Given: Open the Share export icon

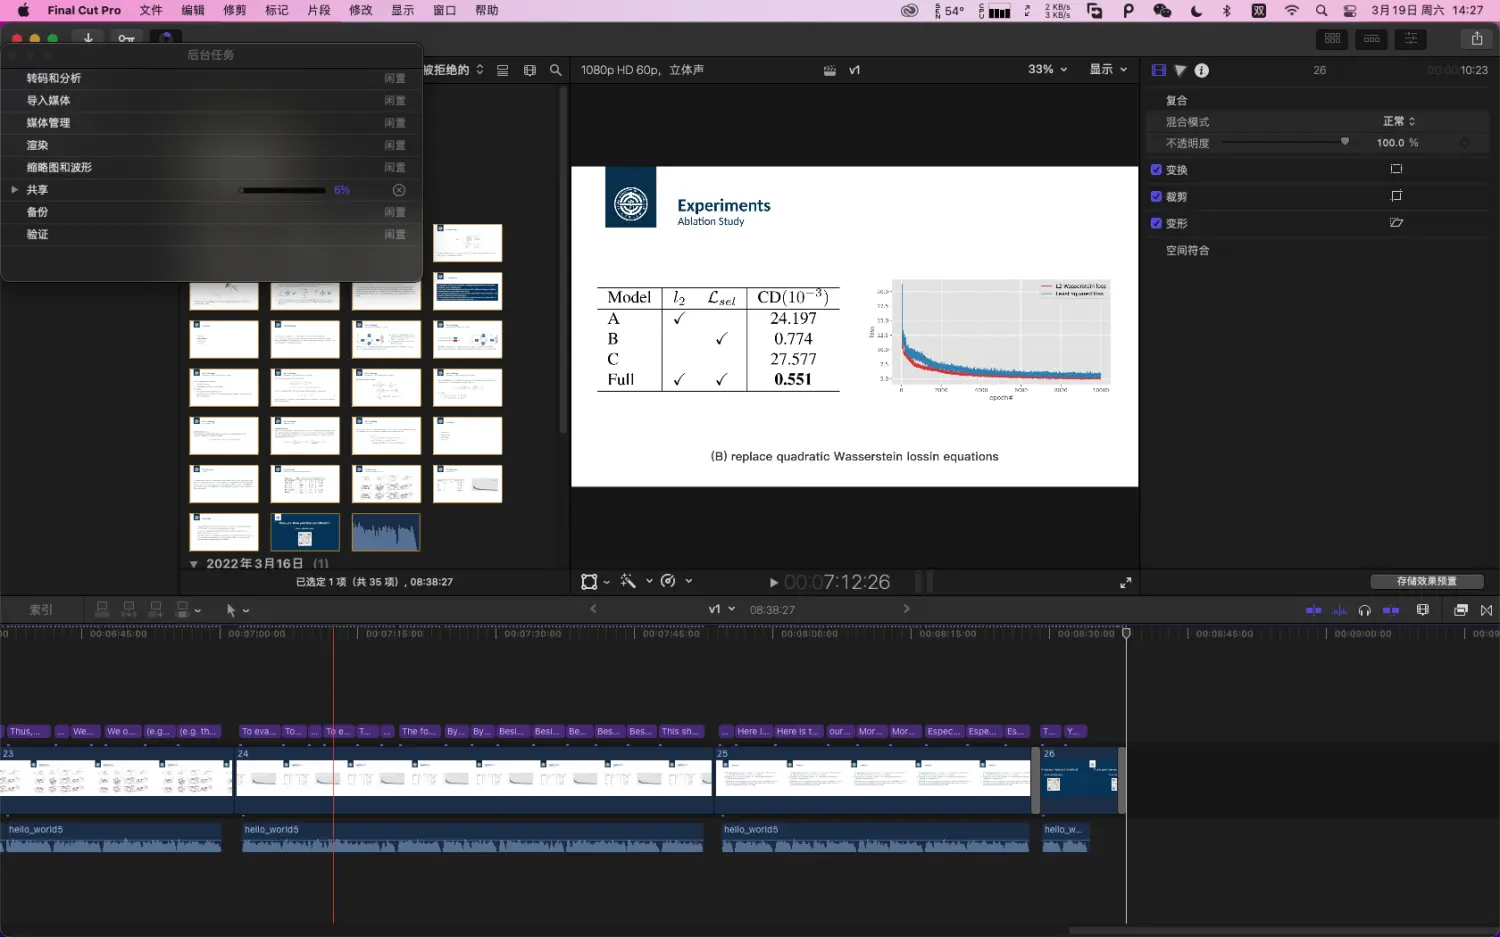Looking at the screenshot, I should [1476, 38].
